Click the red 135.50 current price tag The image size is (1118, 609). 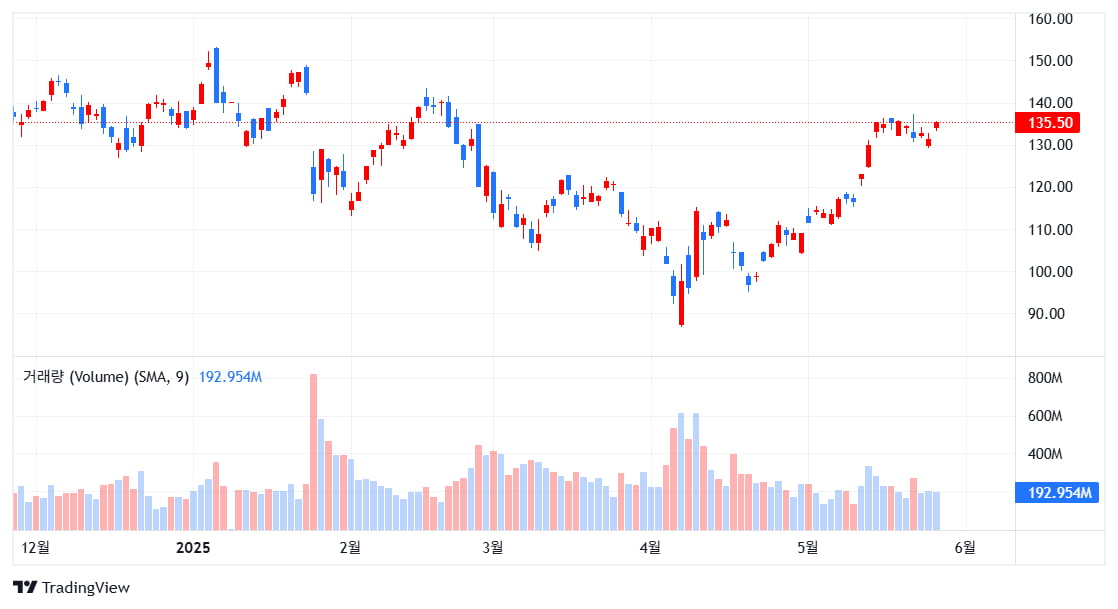click(x=1046, y=123)
